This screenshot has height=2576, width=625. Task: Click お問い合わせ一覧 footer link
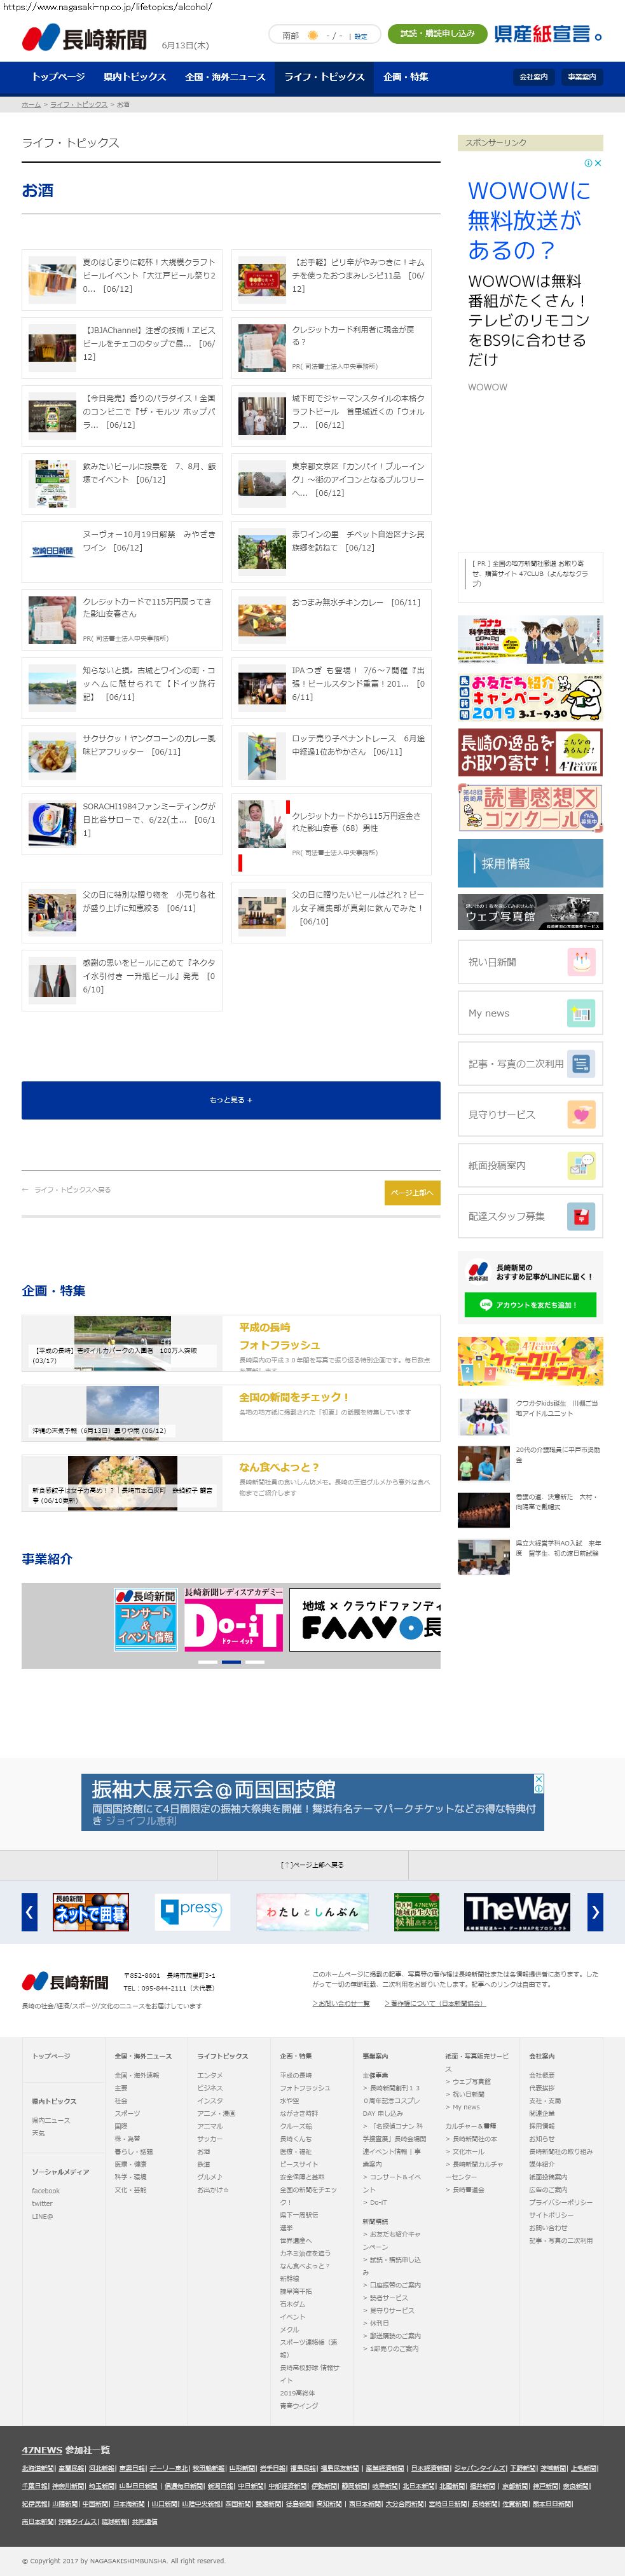(341, 2003)
